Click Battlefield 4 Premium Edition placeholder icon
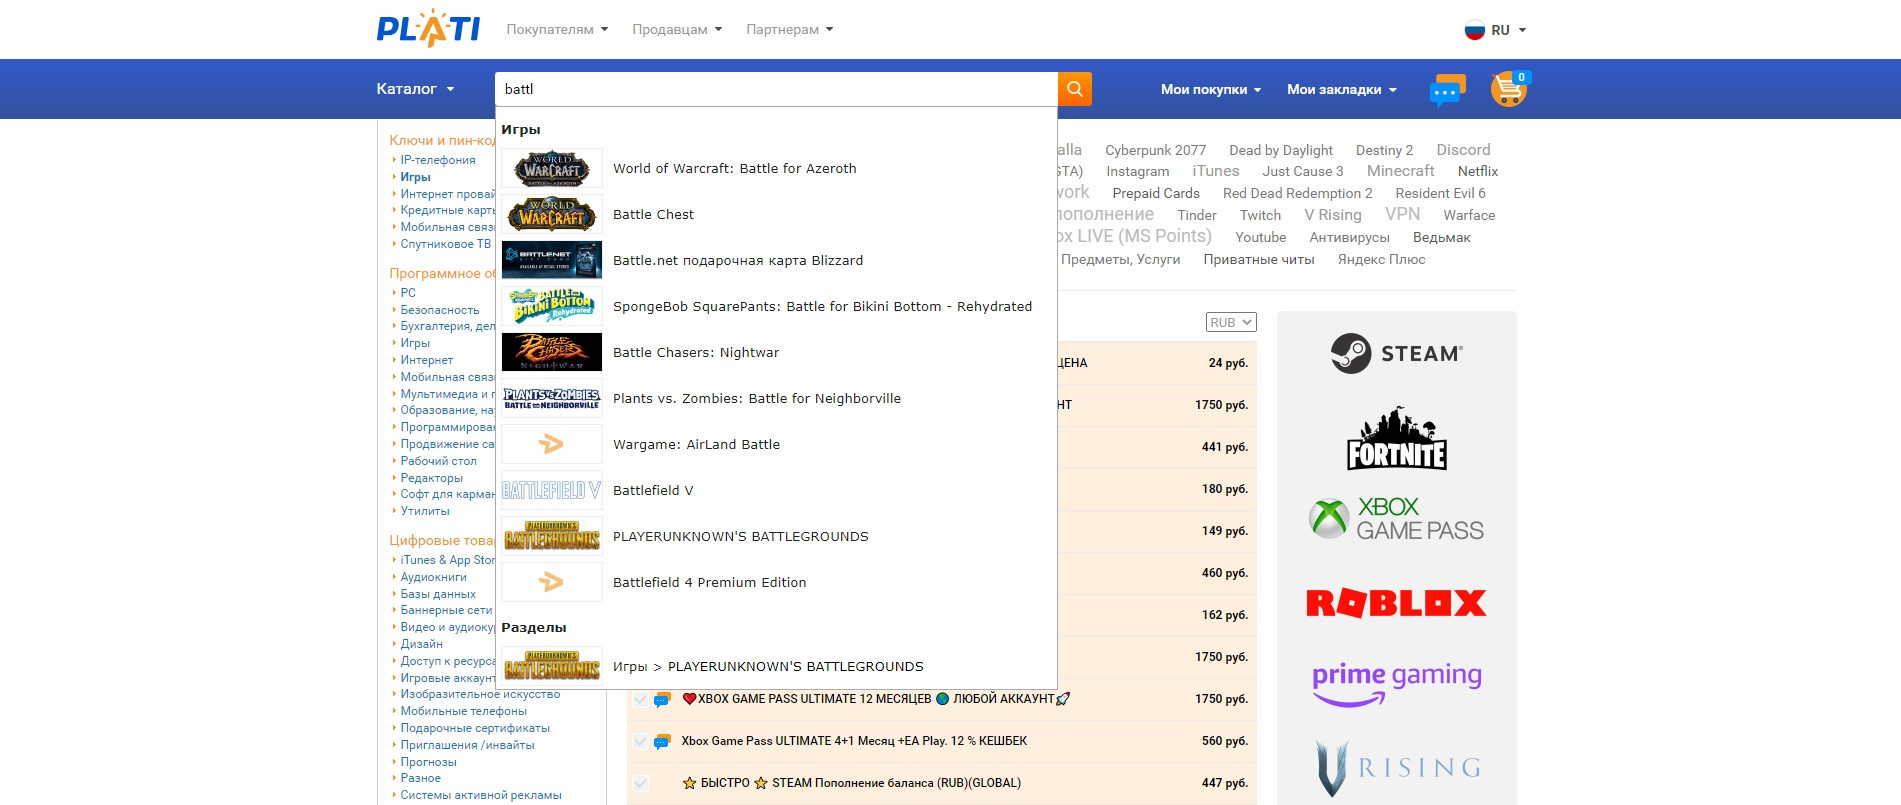Viewport: 1901px width, 805px height. (552, 582)
